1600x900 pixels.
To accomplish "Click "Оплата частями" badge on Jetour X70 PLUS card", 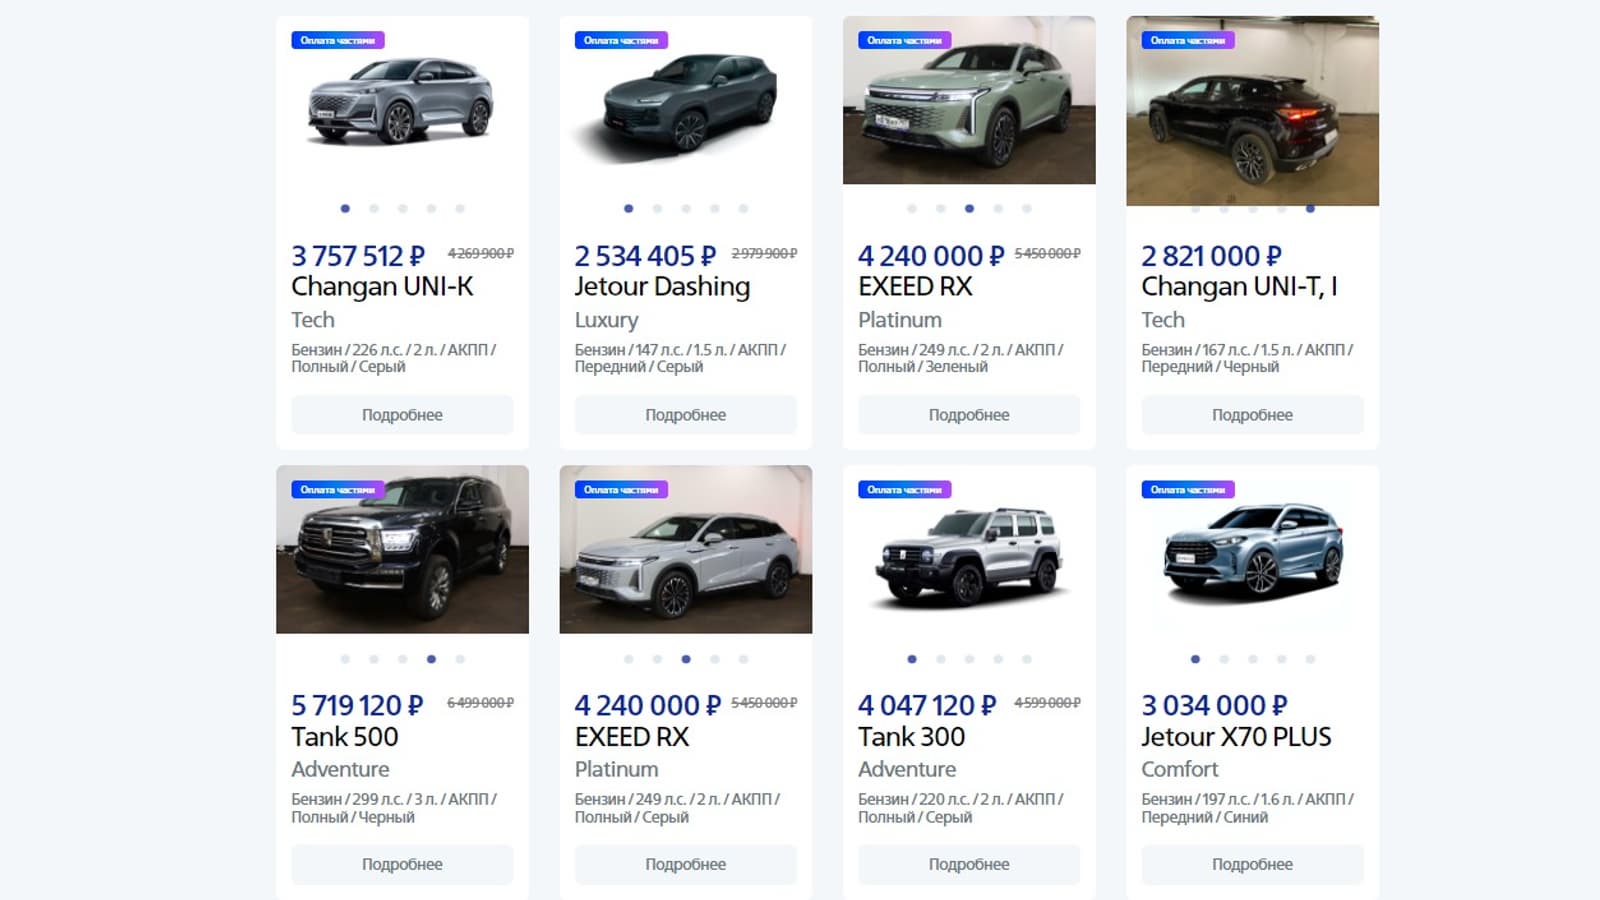I will [1187, 490].
